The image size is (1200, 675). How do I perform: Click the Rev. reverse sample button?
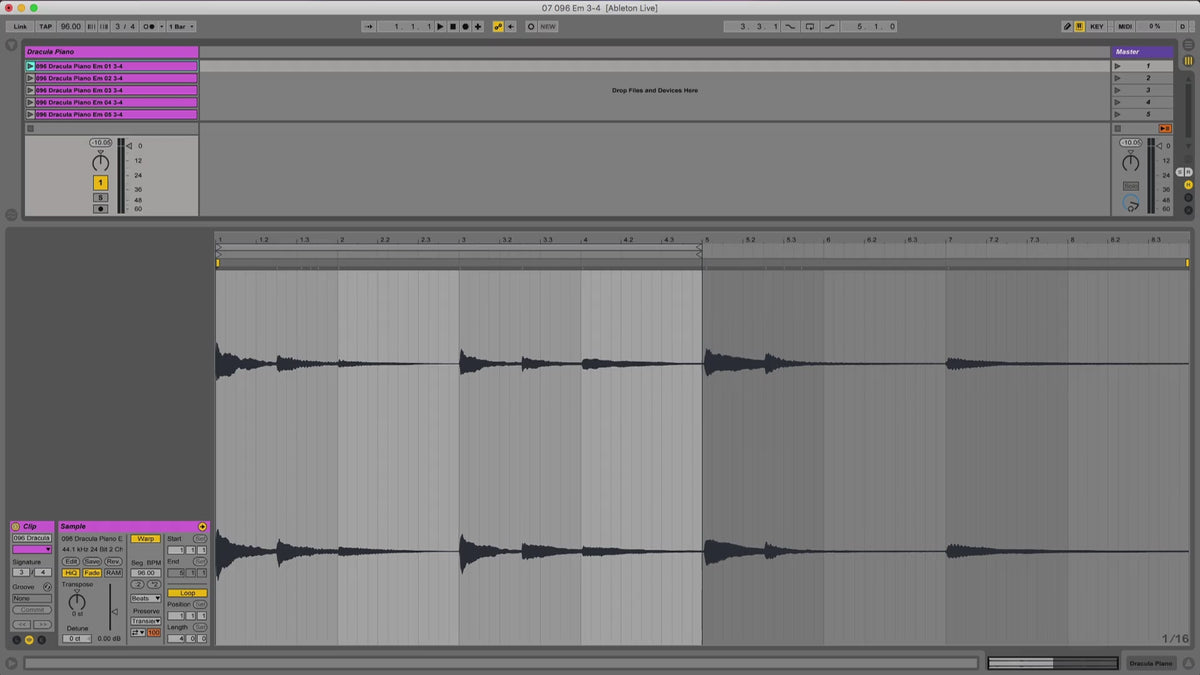click(x=113, y=561)
